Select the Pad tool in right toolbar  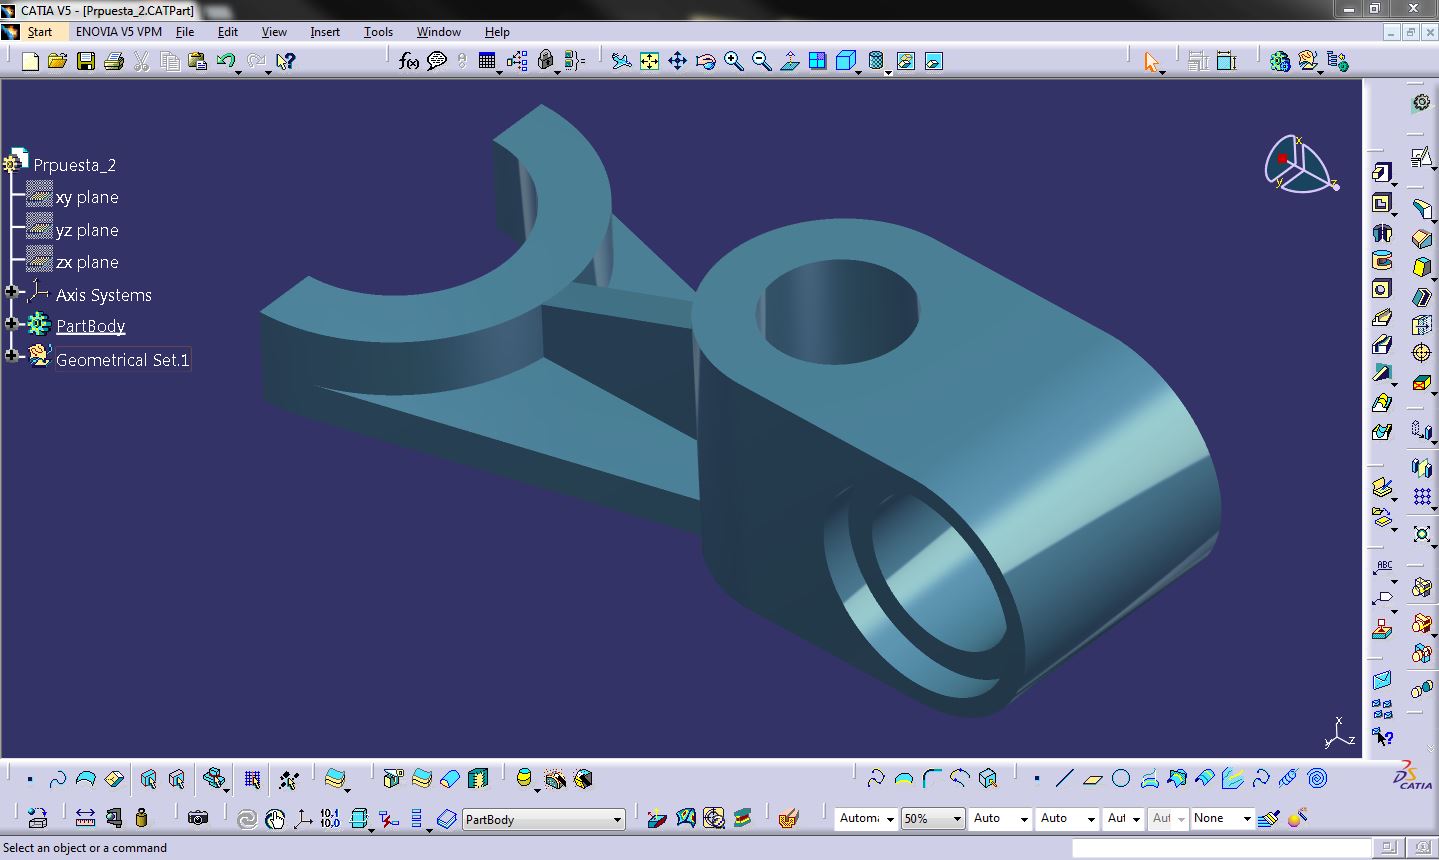[1381, 172]
